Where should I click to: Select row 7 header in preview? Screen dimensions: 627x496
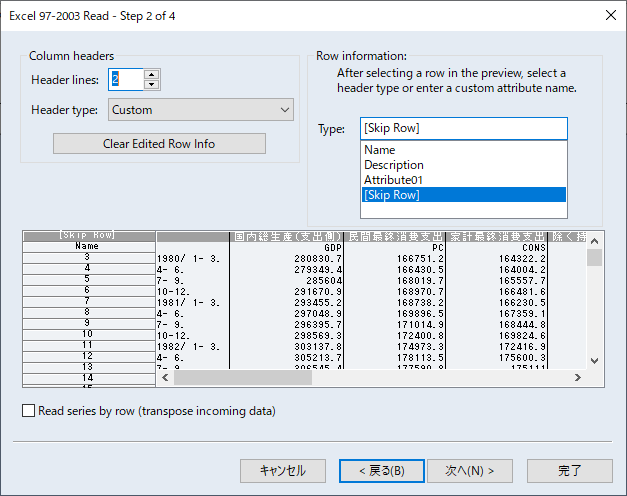coord(89,301)
